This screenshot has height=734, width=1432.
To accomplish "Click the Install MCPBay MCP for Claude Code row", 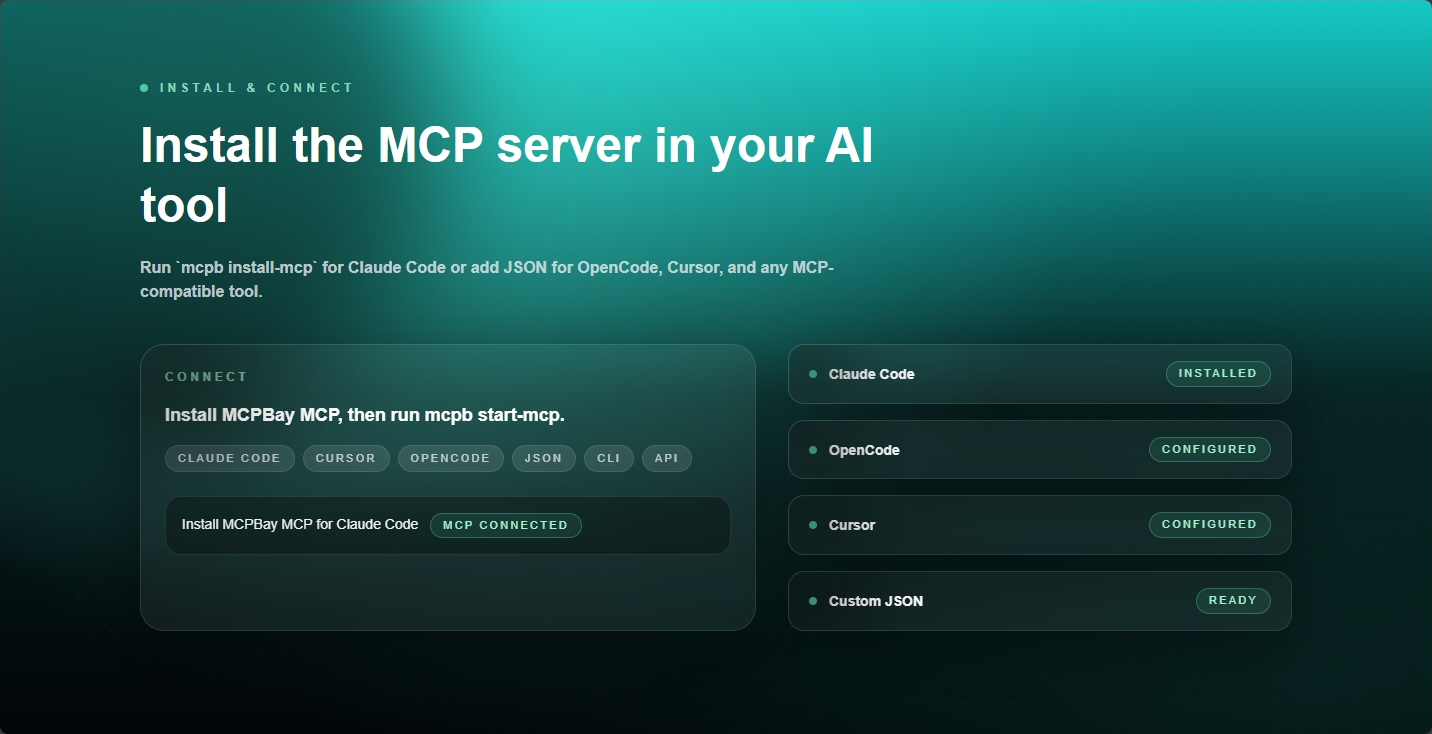I will (x=448, y=524).
